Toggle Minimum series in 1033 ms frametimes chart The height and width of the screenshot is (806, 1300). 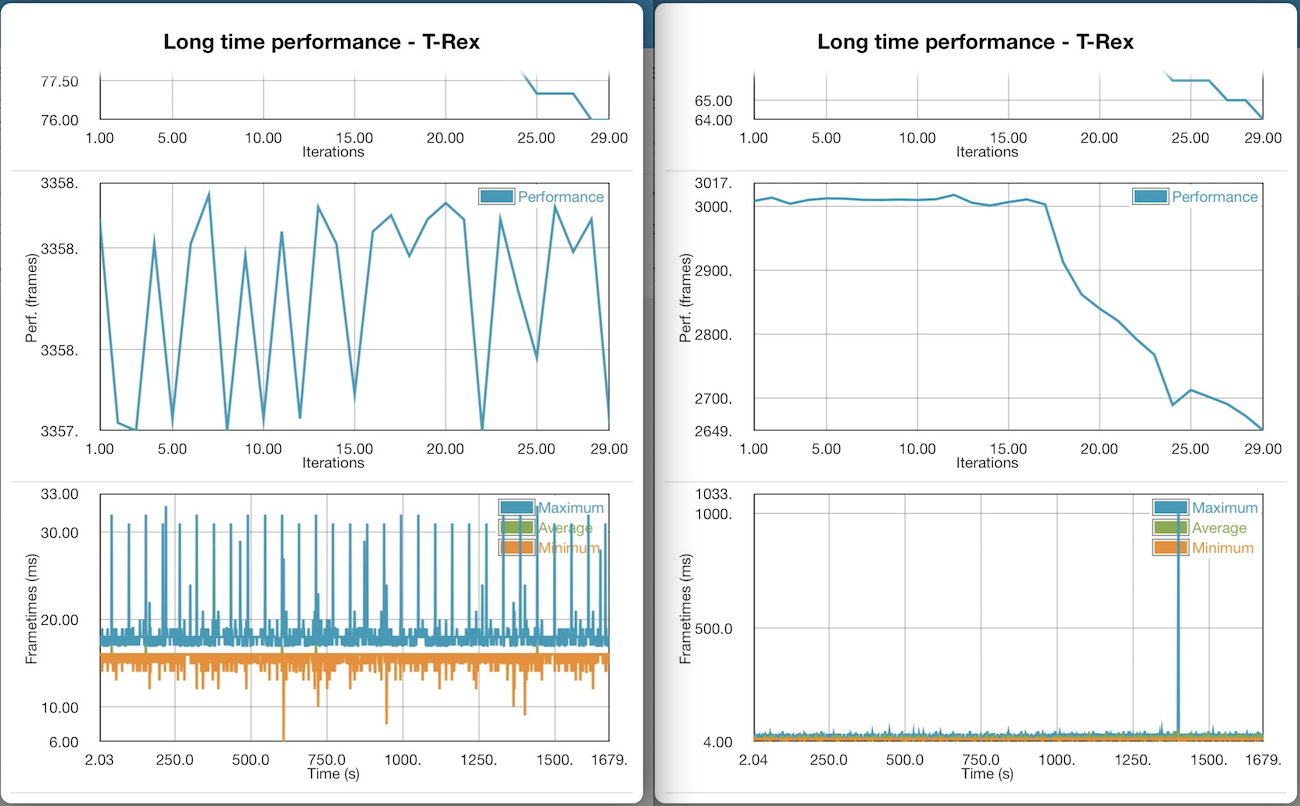[x=1170, y=547]
